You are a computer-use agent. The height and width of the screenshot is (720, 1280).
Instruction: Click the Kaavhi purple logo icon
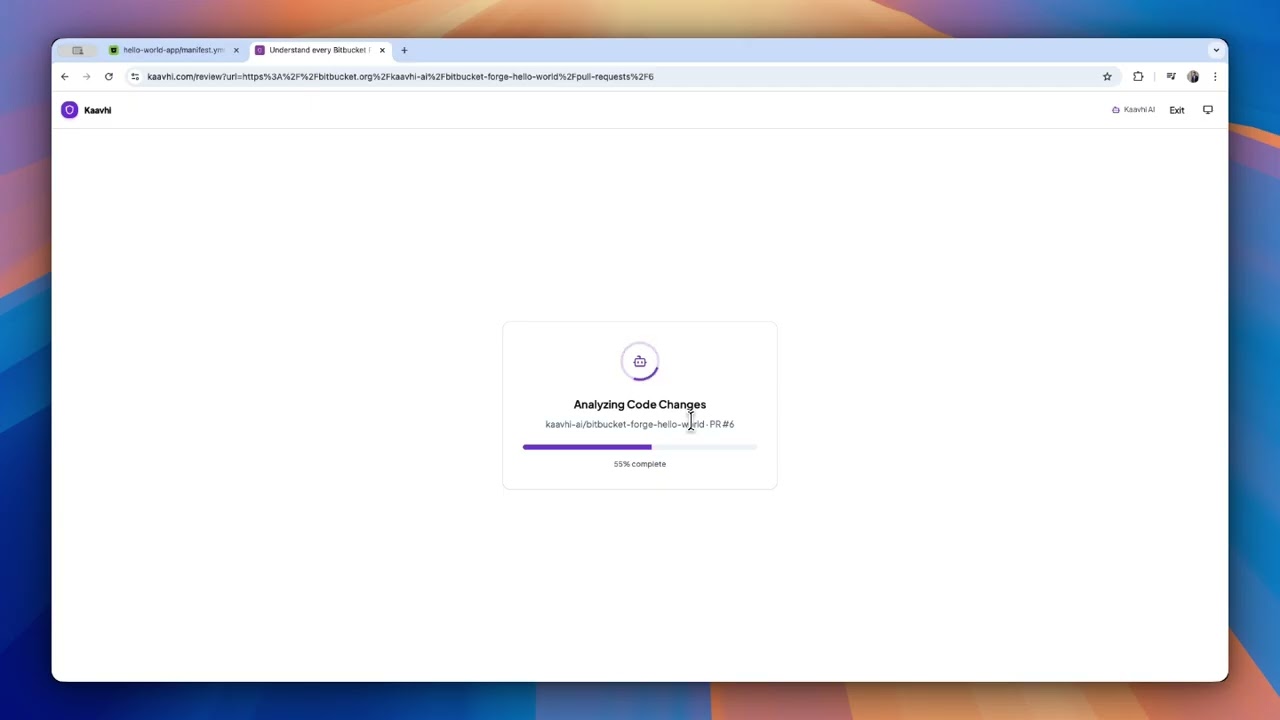coord(69,110)
